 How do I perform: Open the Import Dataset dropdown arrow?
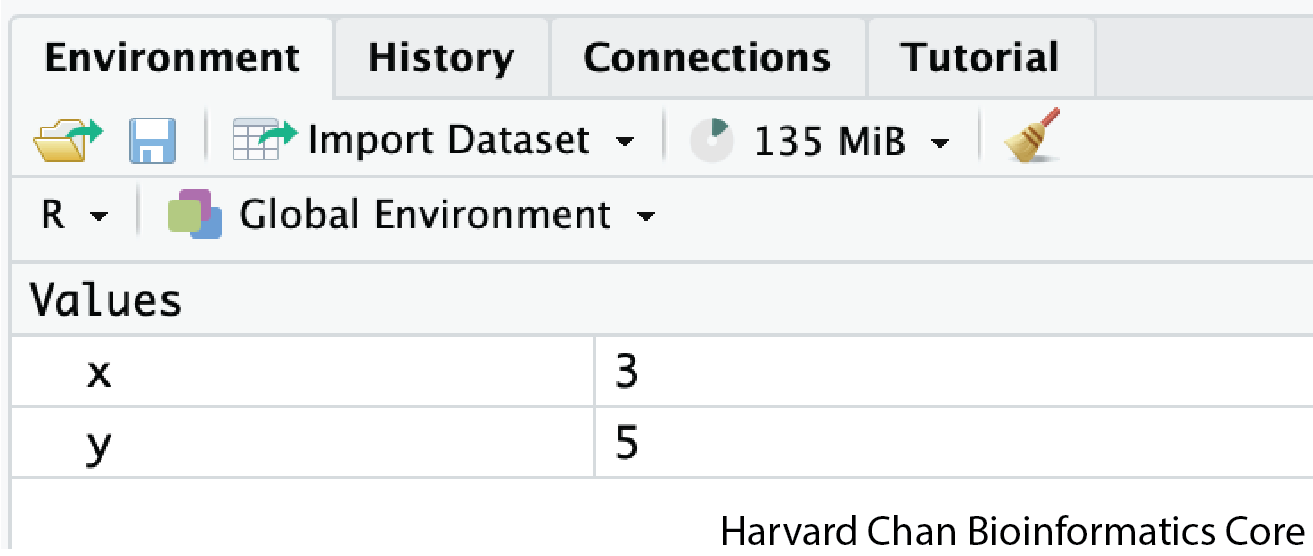625,142
